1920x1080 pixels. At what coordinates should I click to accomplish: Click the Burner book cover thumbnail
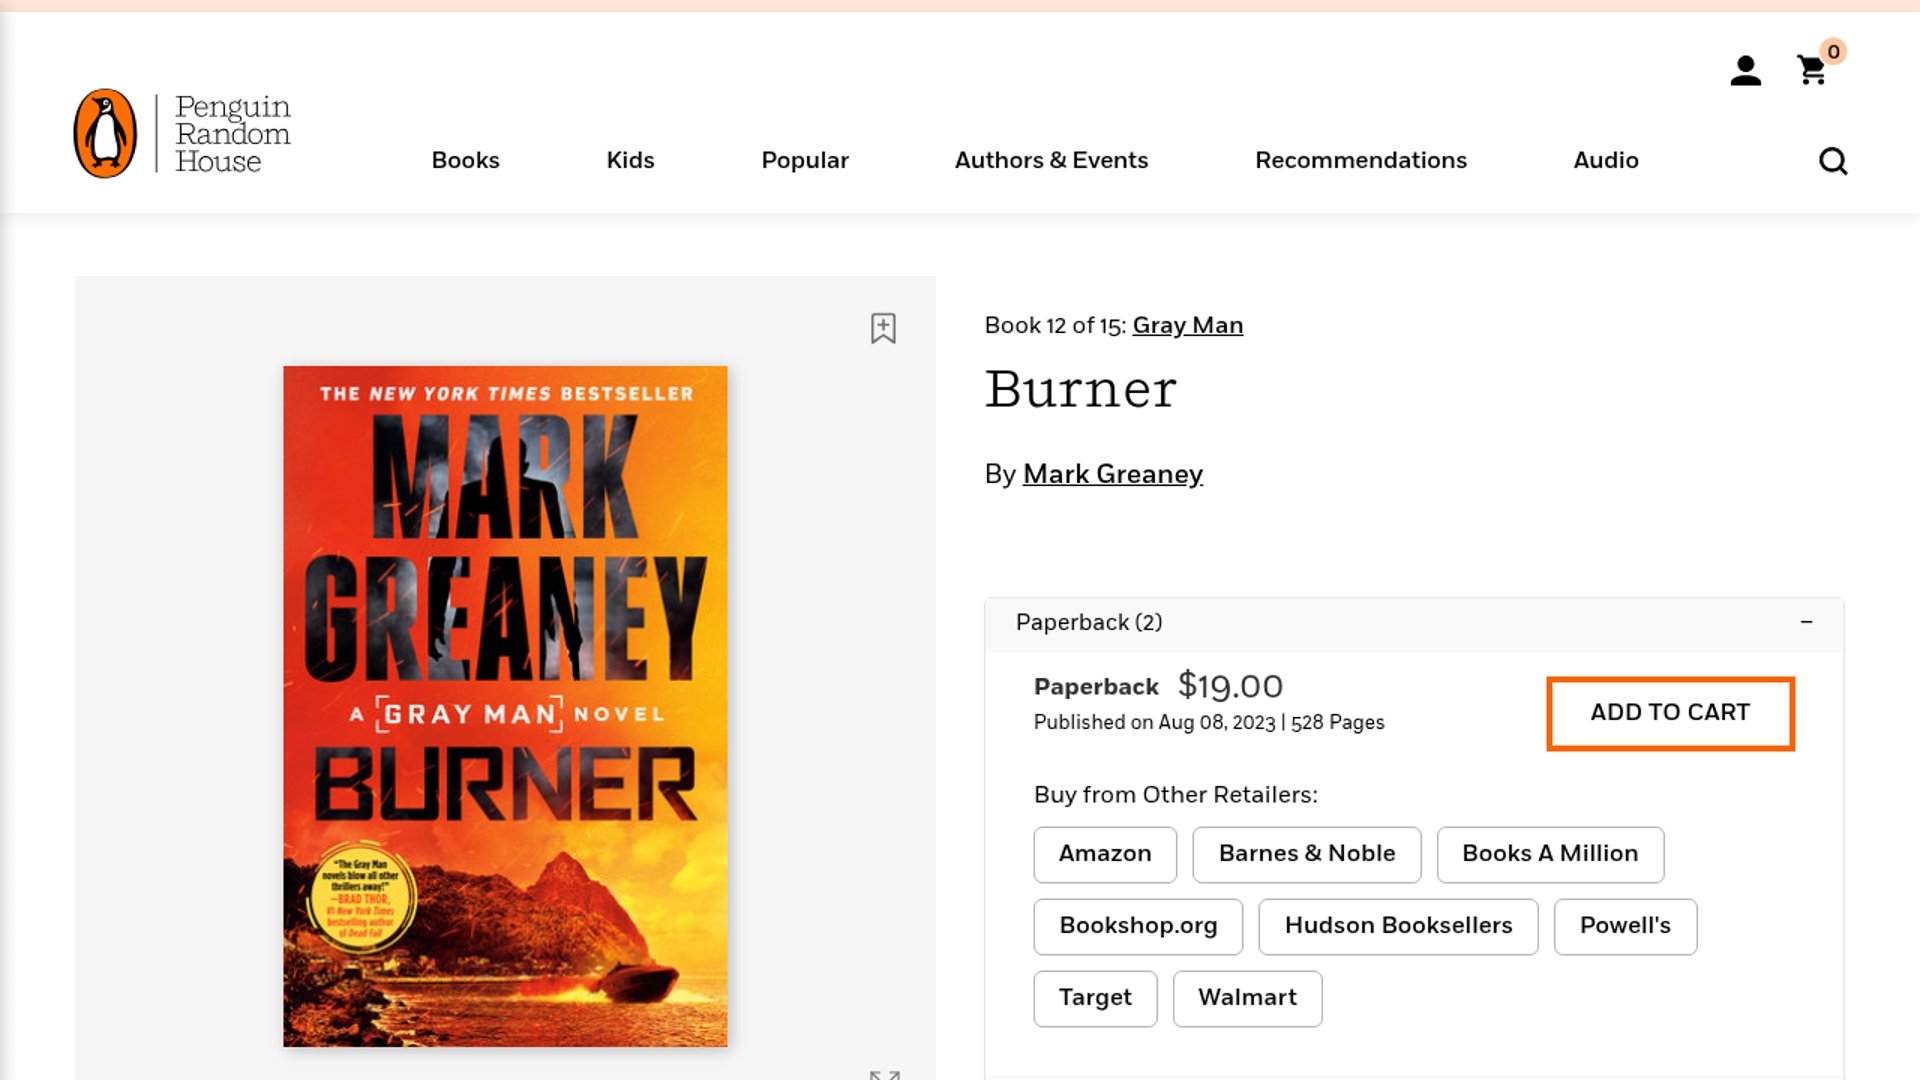[505, 706]
